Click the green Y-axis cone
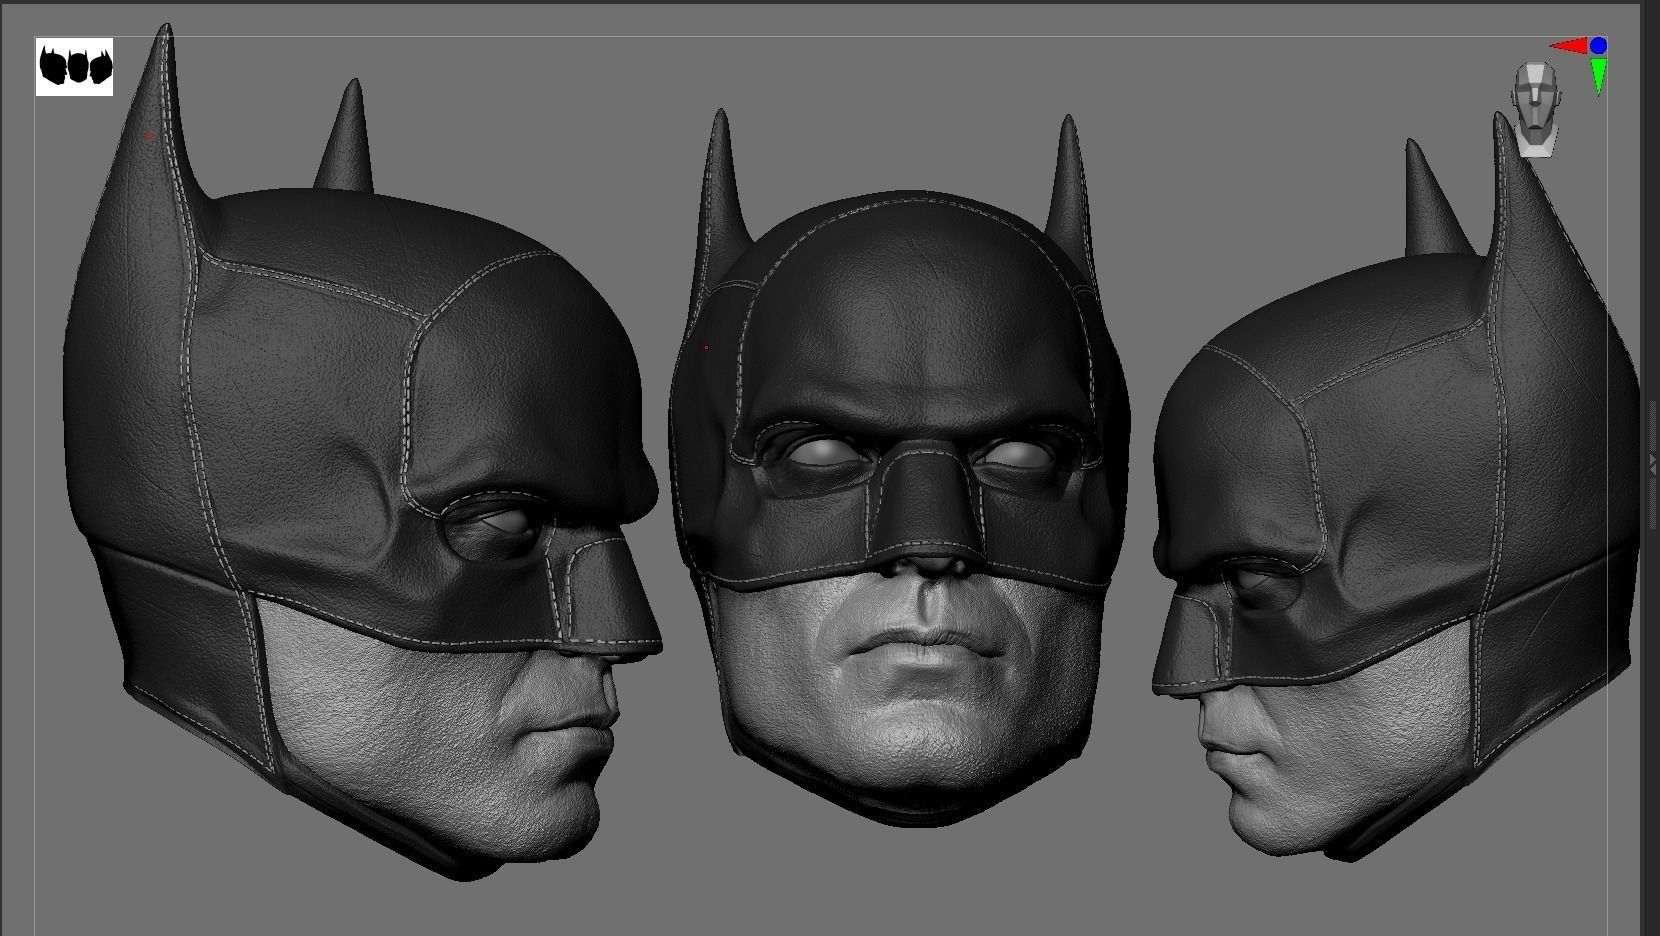 pos(1598,77)
